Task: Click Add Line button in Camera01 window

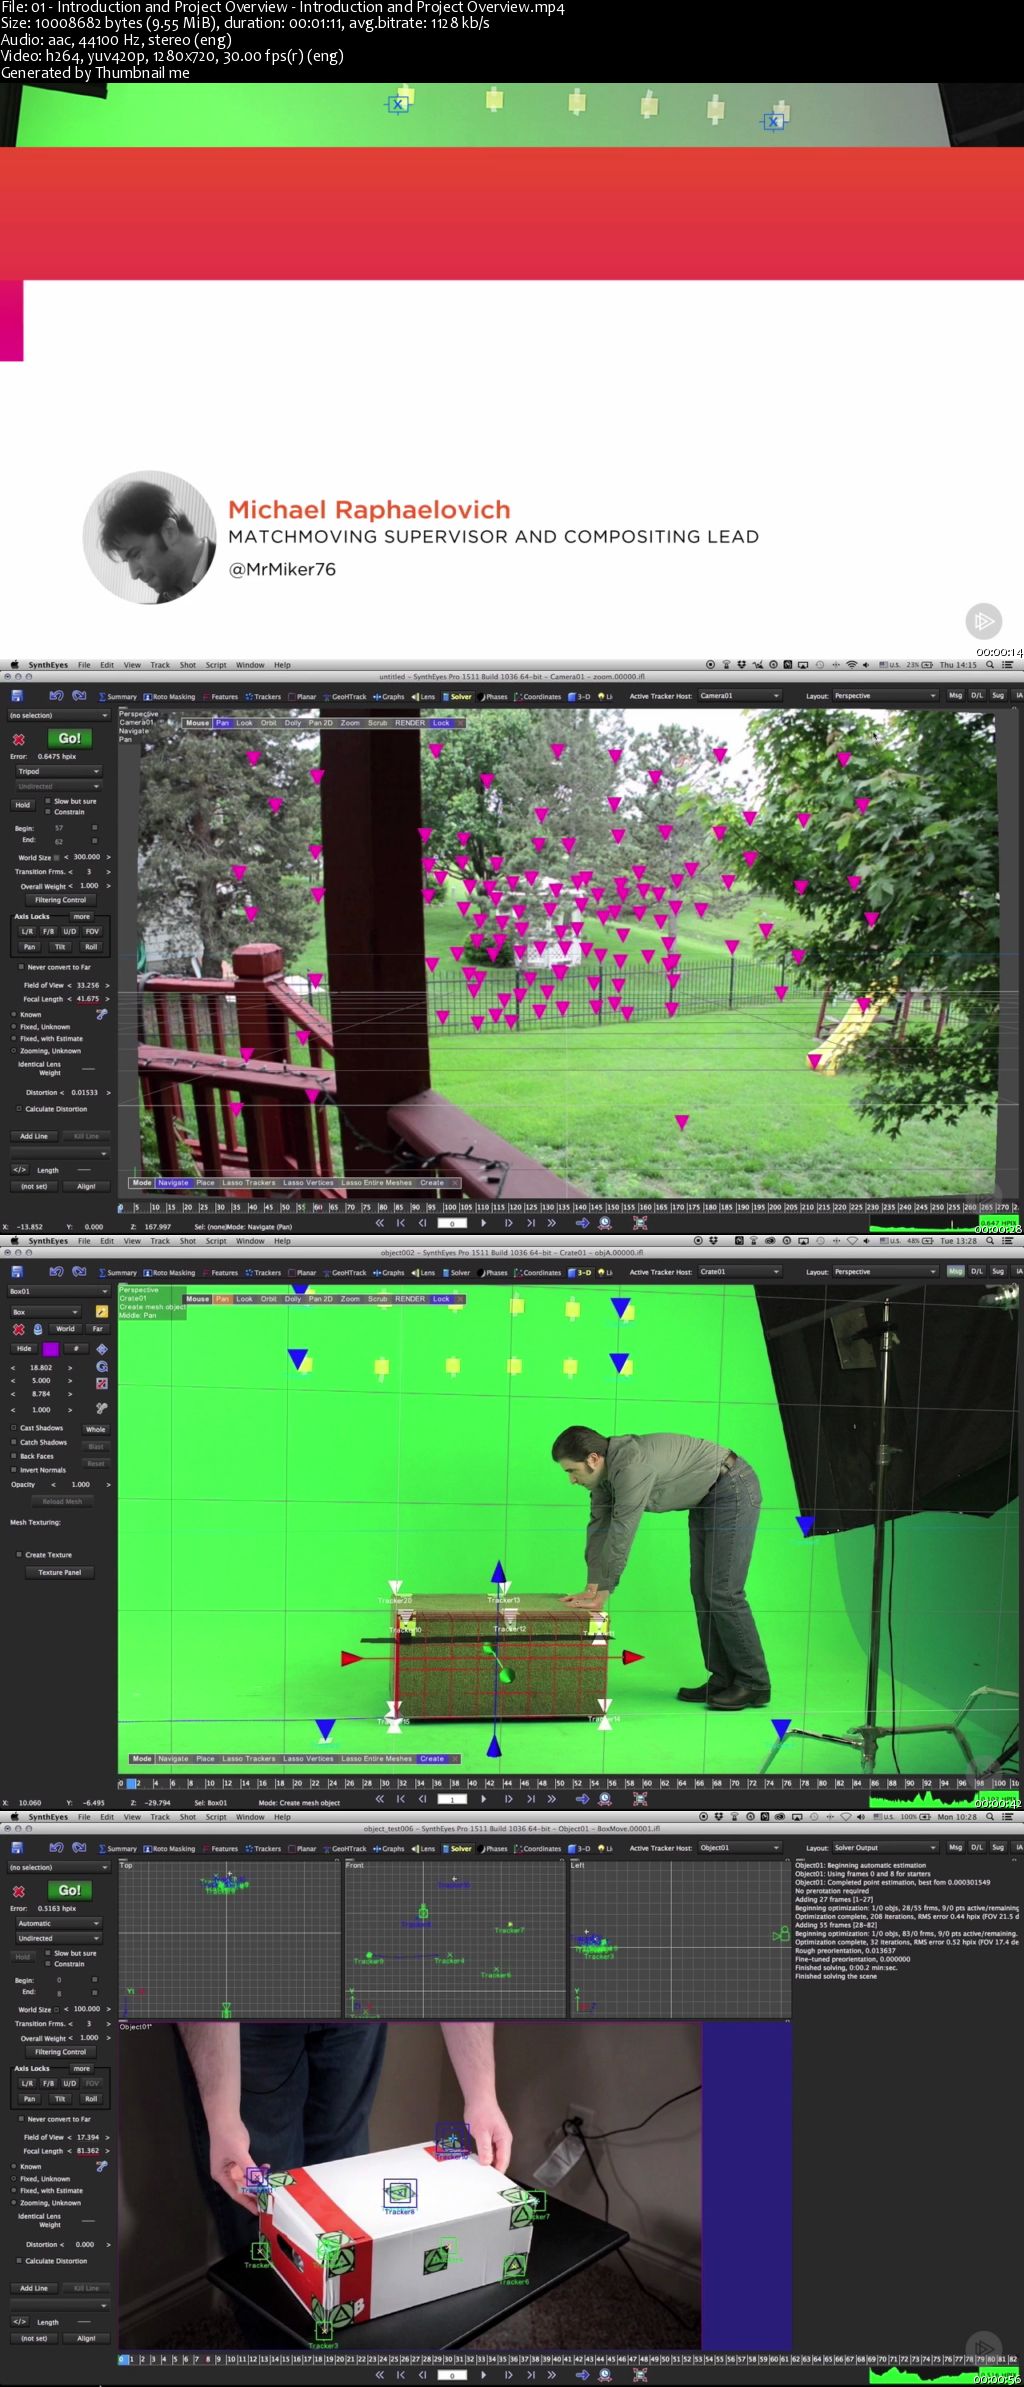Action: [x=34, y=1136]
